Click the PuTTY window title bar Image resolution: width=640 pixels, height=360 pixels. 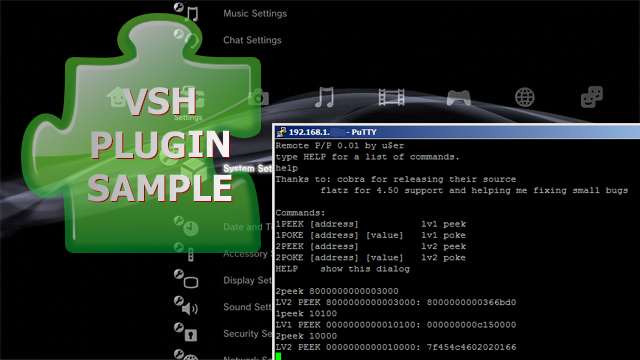[456, 132]
